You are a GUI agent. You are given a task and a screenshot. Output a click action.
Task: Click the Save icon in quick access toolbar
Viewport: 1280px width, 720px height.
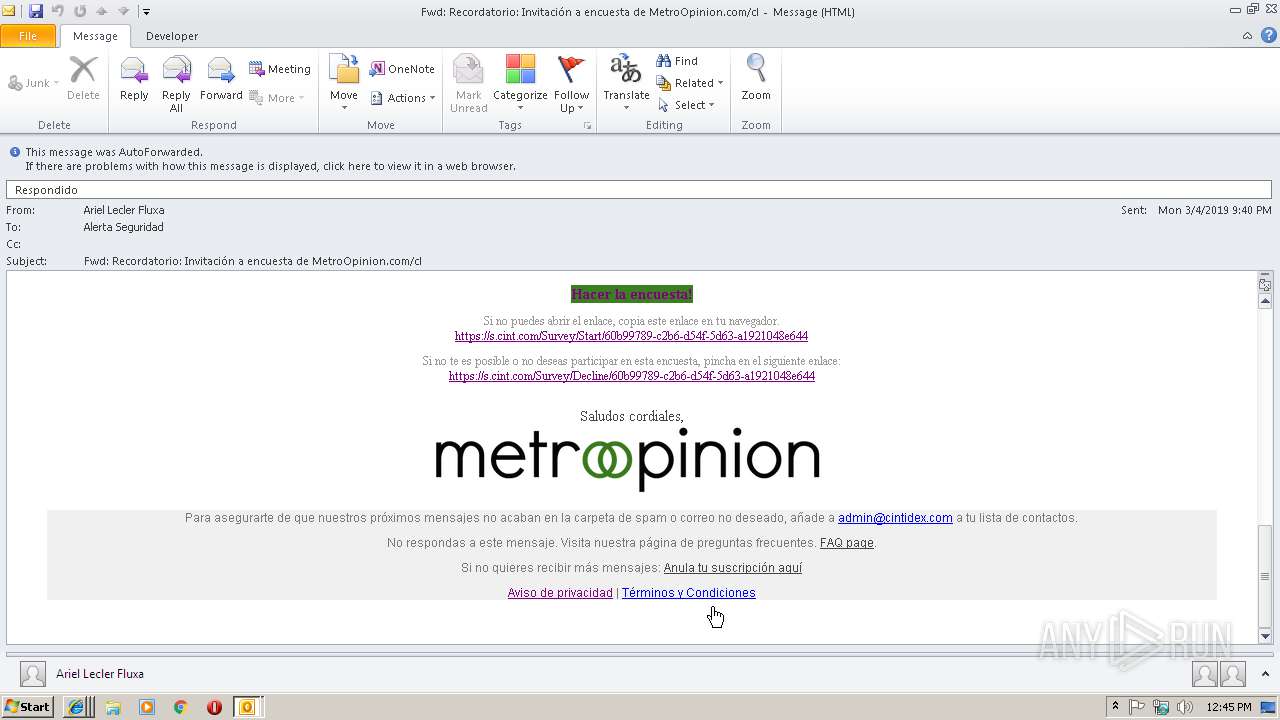click(x=36, y=11)
